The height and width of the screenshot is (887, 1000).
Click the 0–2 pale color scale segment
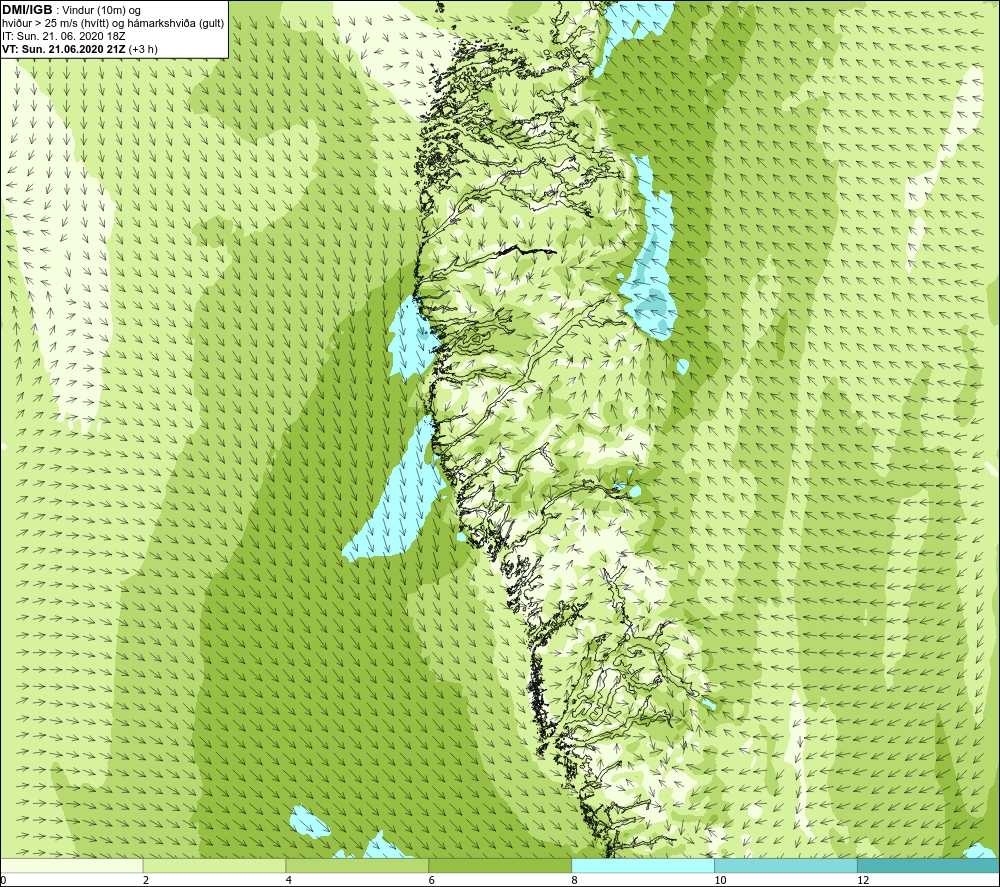point(71,866)
